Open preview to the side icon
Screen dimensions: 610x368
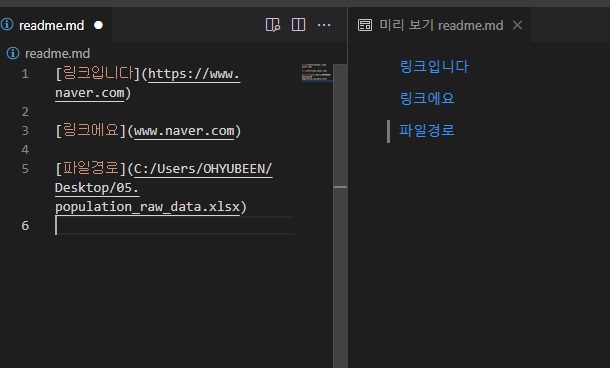273,25
